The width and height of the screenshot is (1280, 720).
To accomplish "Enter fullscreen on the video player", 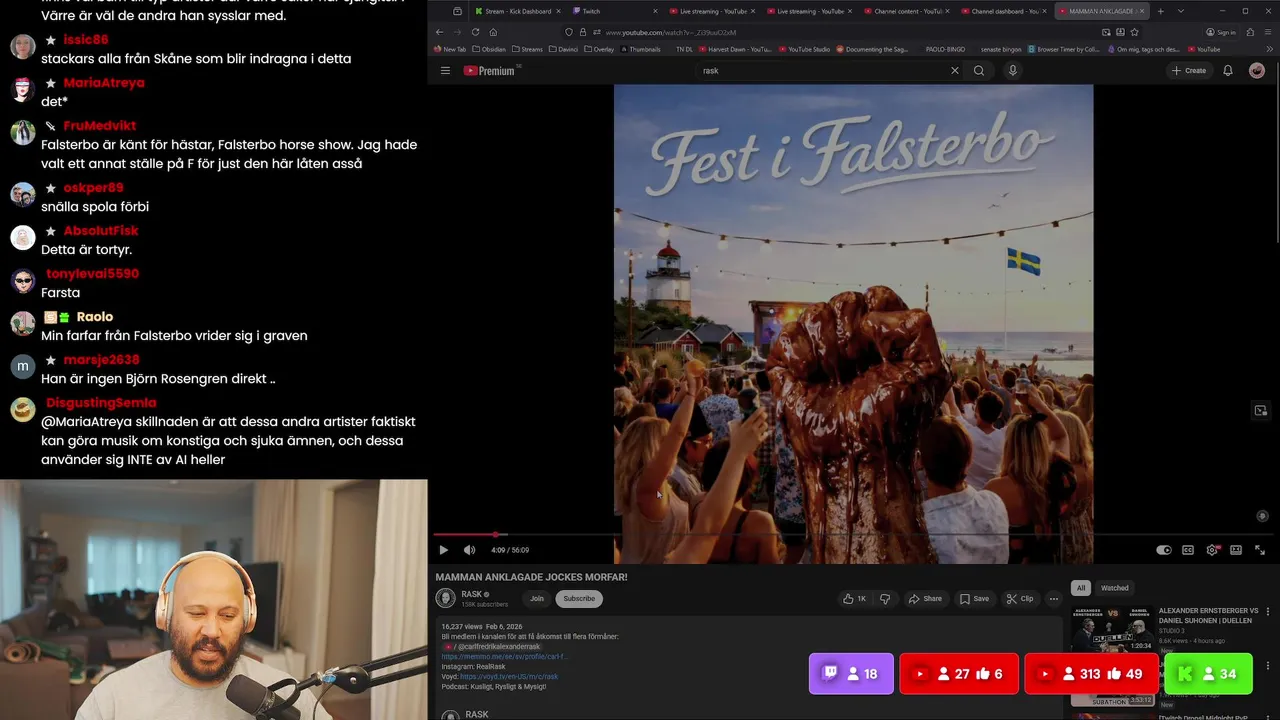I will point(1260,550).
